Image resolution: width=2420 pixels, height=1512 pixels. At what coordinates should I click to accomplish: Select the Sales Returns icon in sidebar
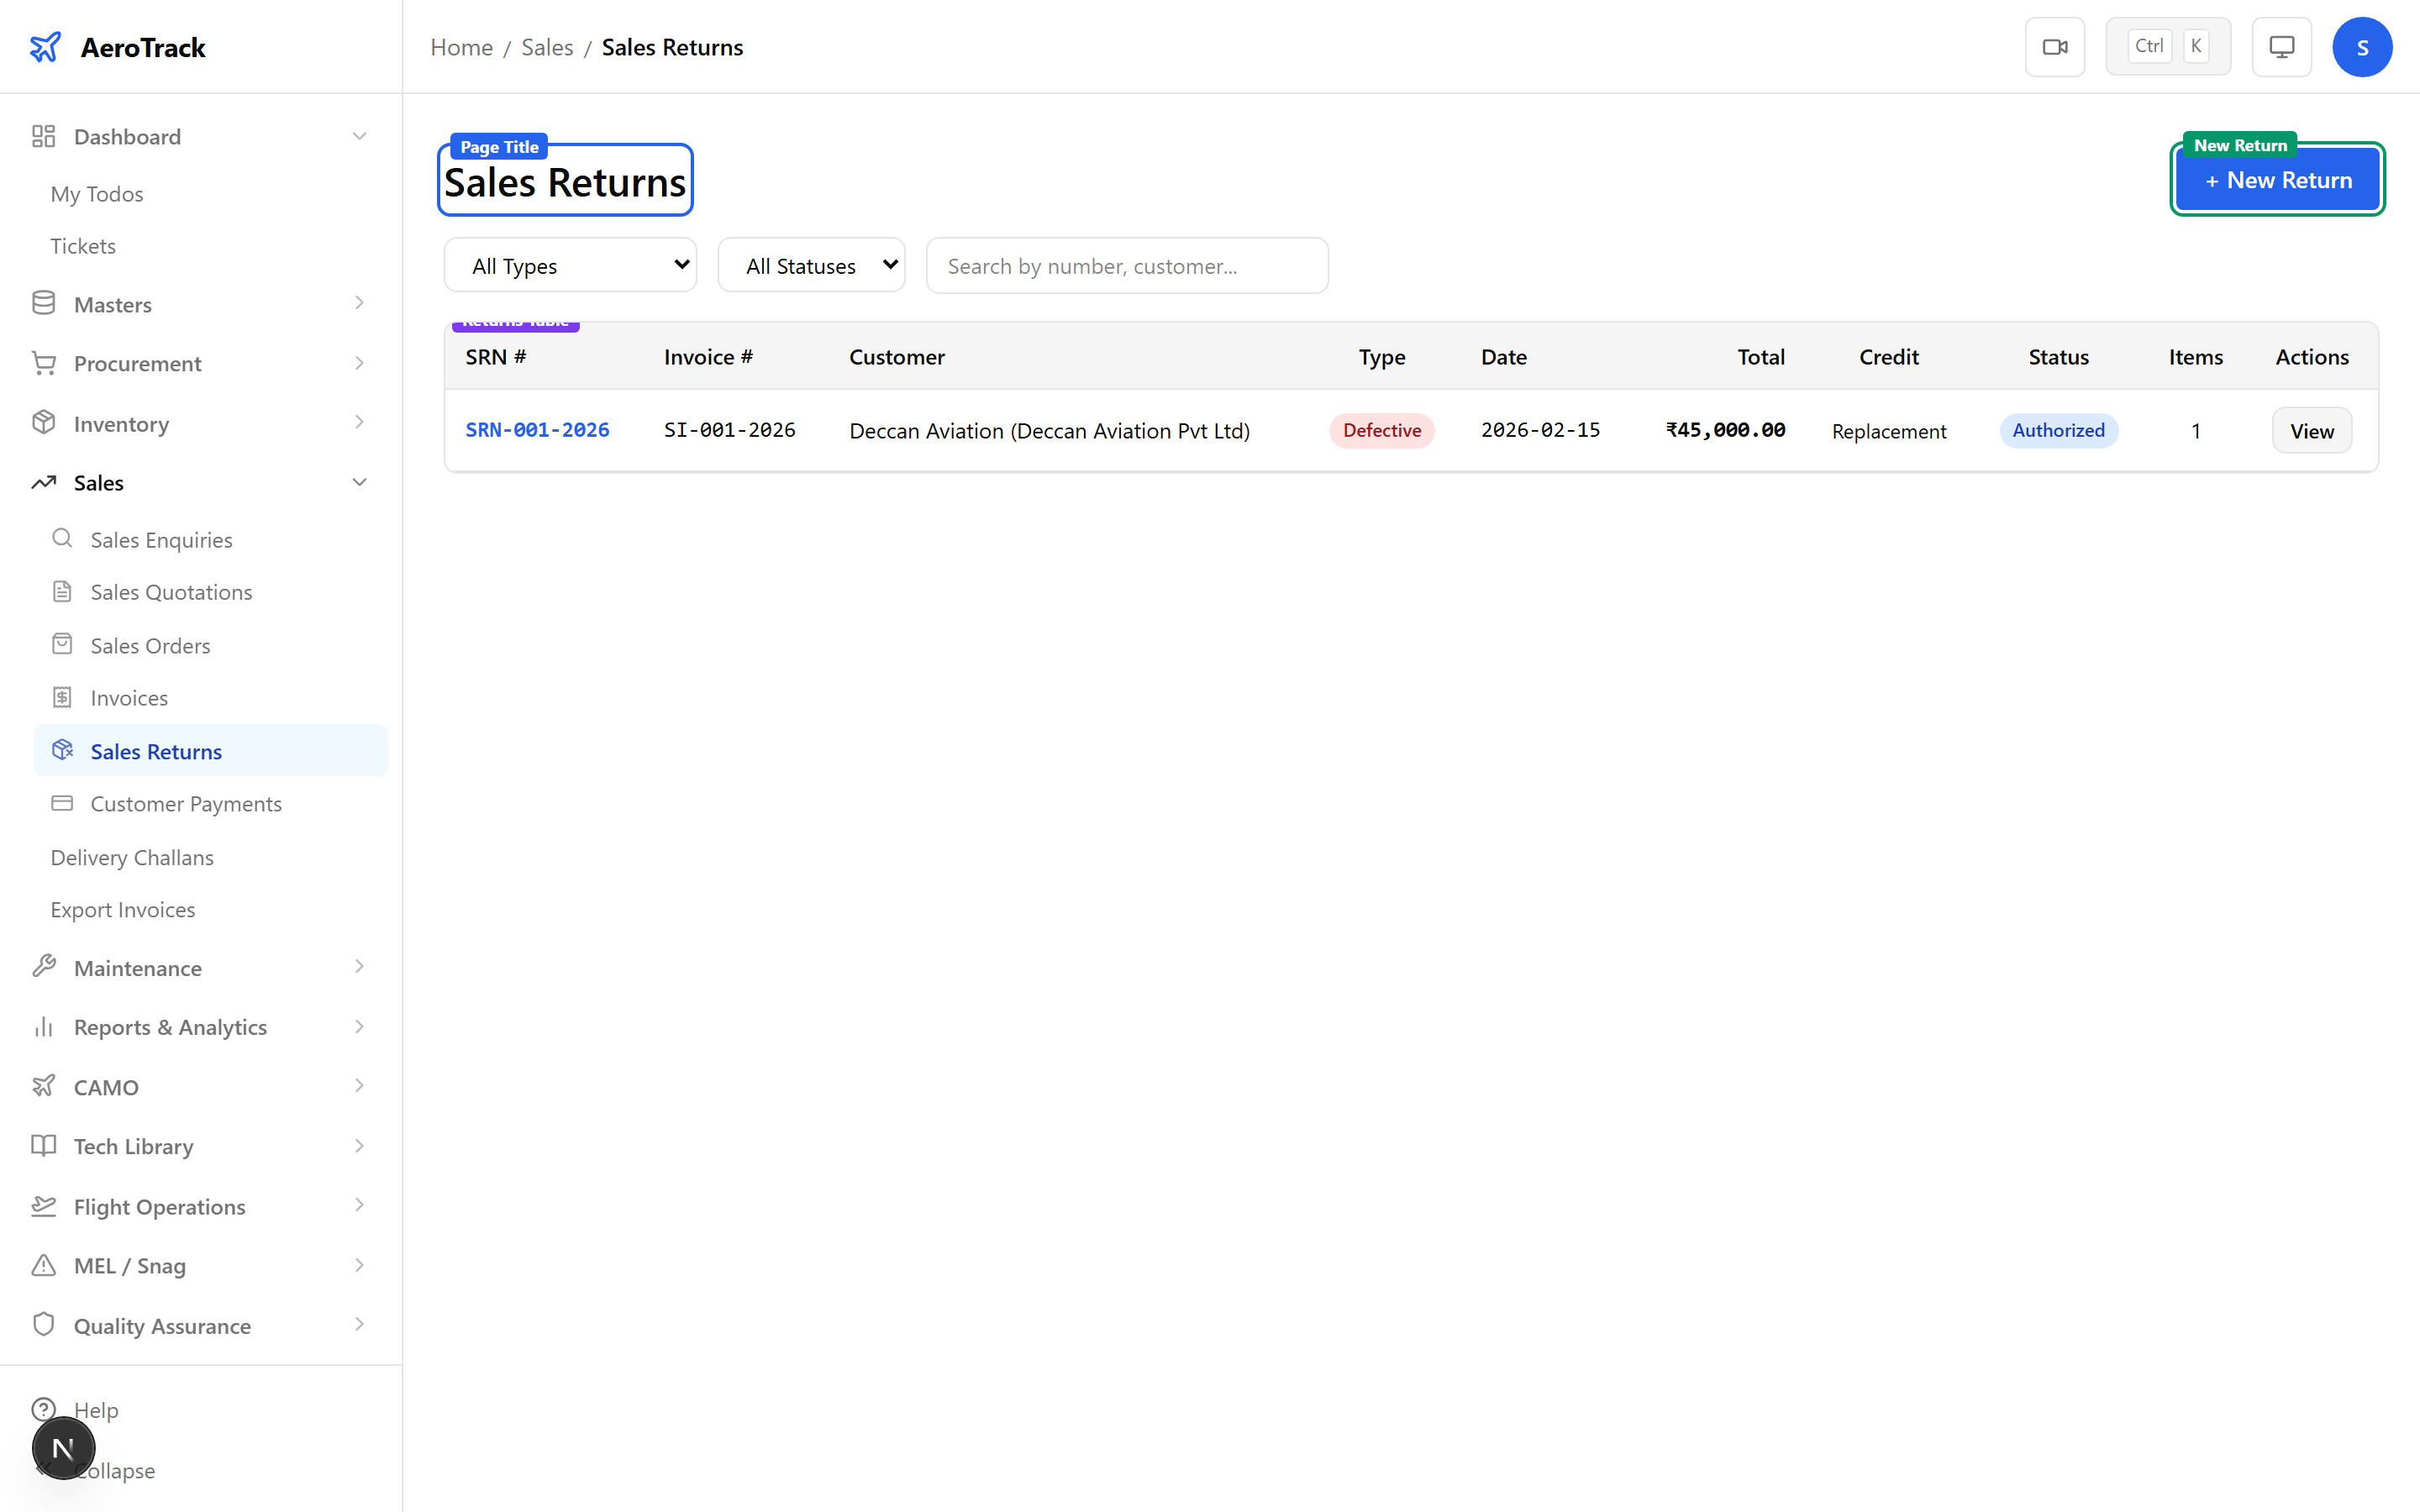tap(62, 750)
